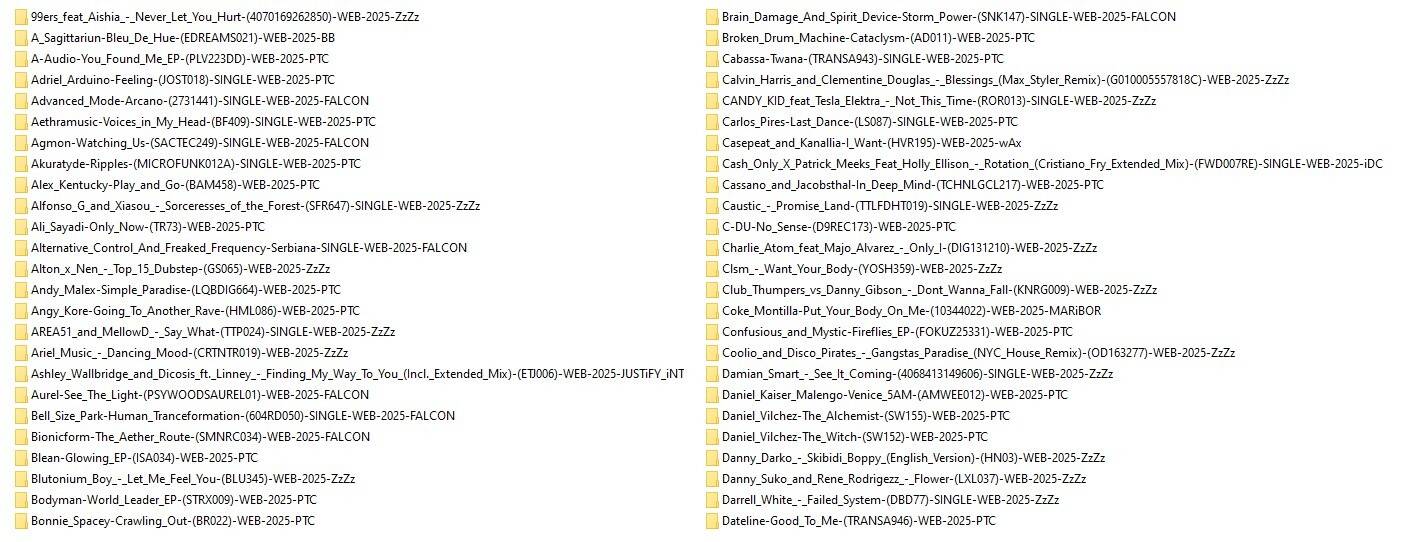The width and height of the screenshot is (1411, 542).
Task: Click folder icon of A_Sagittariun-Bleu_De_Hue
Action: [x=21, y=38]
